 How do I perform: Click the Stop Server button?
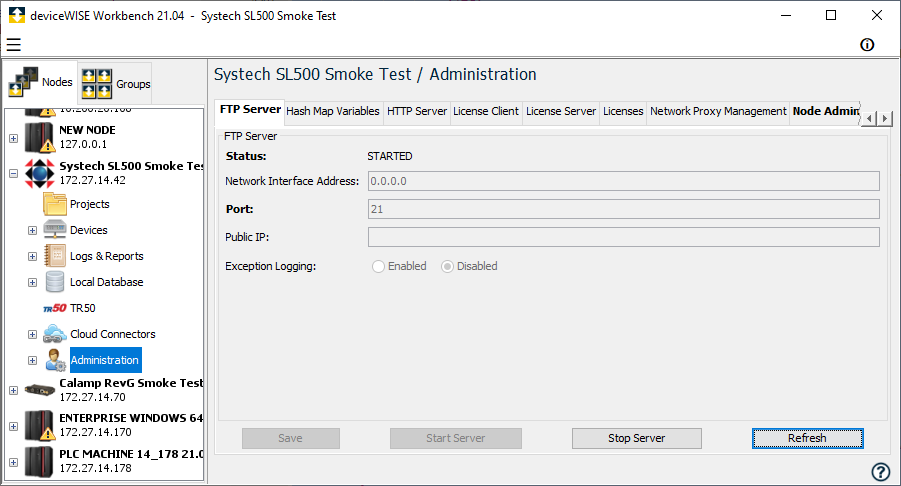click(x=637, y=438)
